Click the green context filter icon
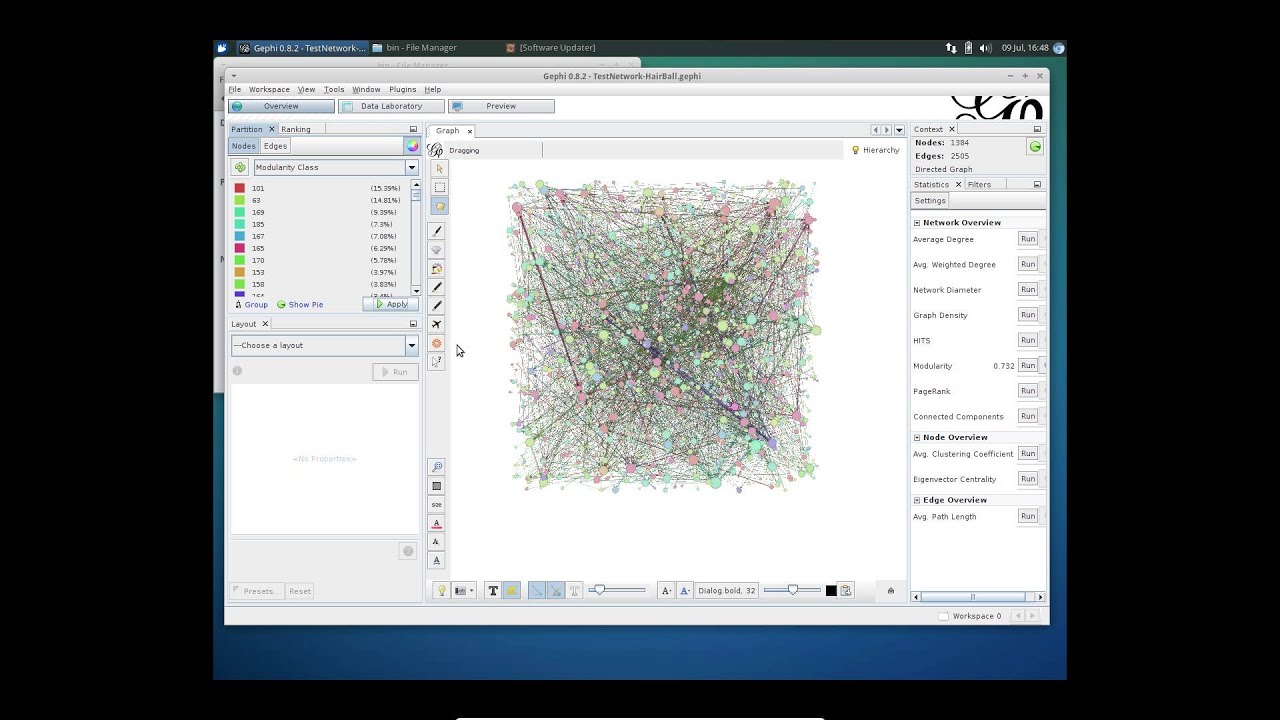This screenshot has width=1280, height=720. click(x=1035, y=147)
